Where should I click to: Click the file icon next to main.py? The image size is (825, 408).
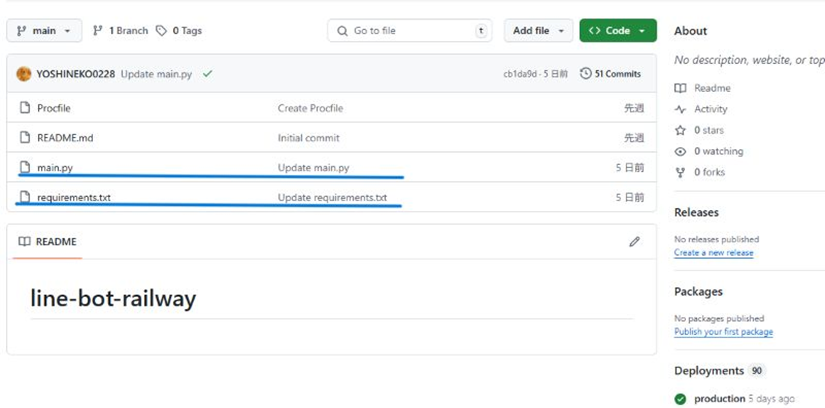[x=25, y=167]
